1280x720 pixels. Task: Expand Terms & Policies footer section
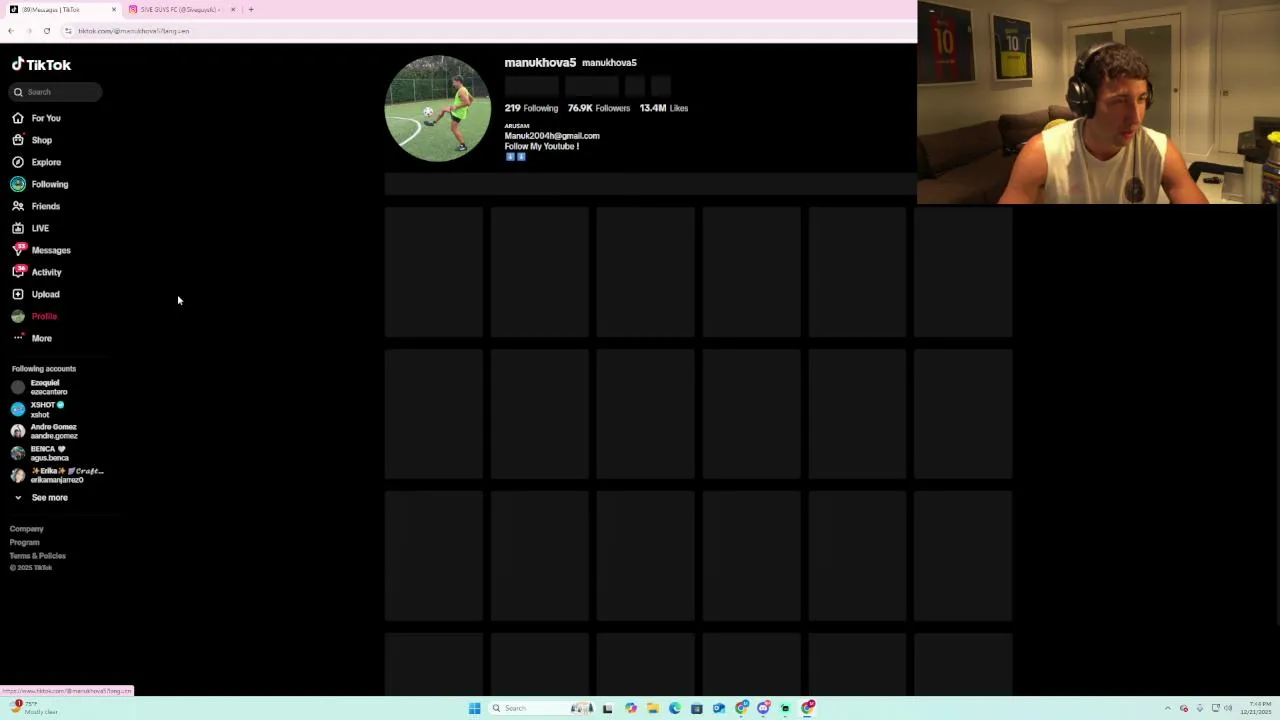(x=38, y=556)
